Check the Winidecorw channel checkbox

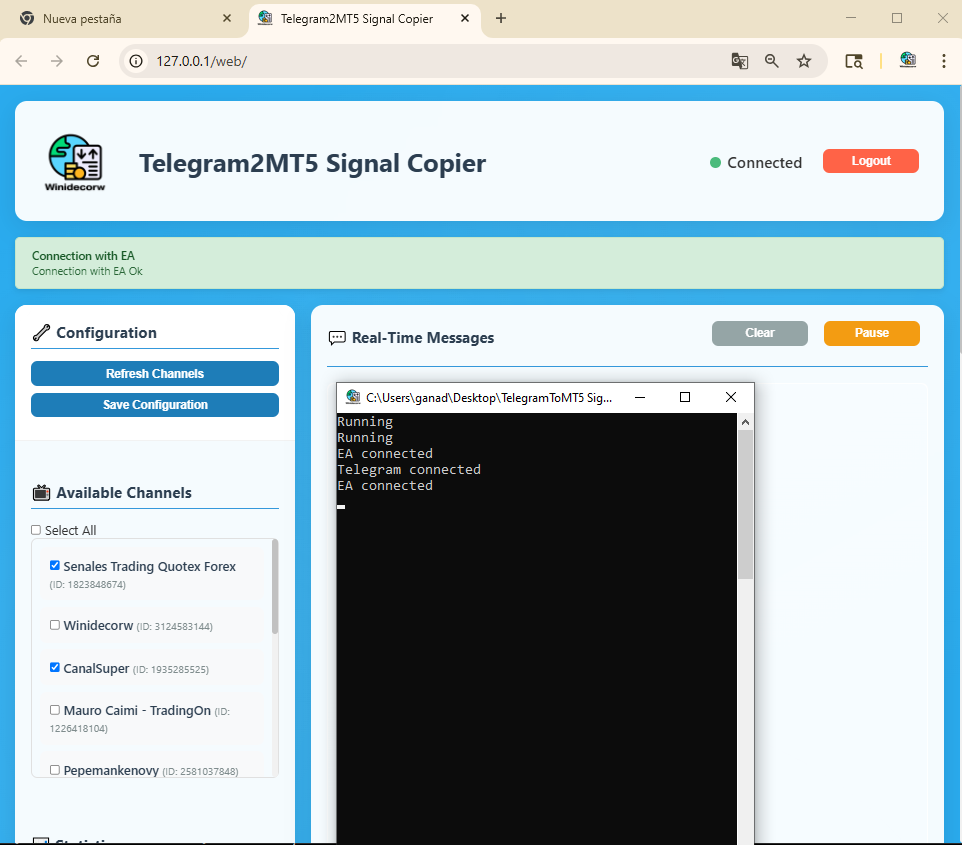coord(55,625)
